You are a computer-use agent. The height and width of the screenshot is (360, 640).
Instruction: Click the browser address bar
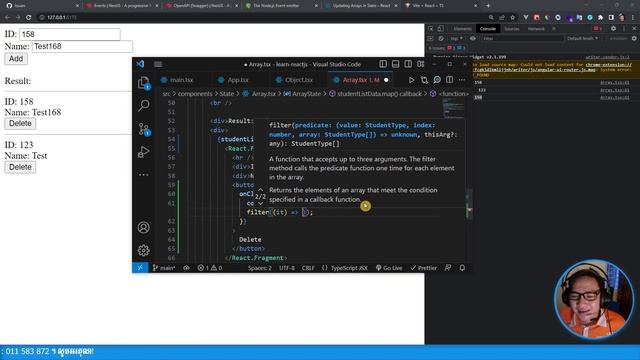click(261, 18)
